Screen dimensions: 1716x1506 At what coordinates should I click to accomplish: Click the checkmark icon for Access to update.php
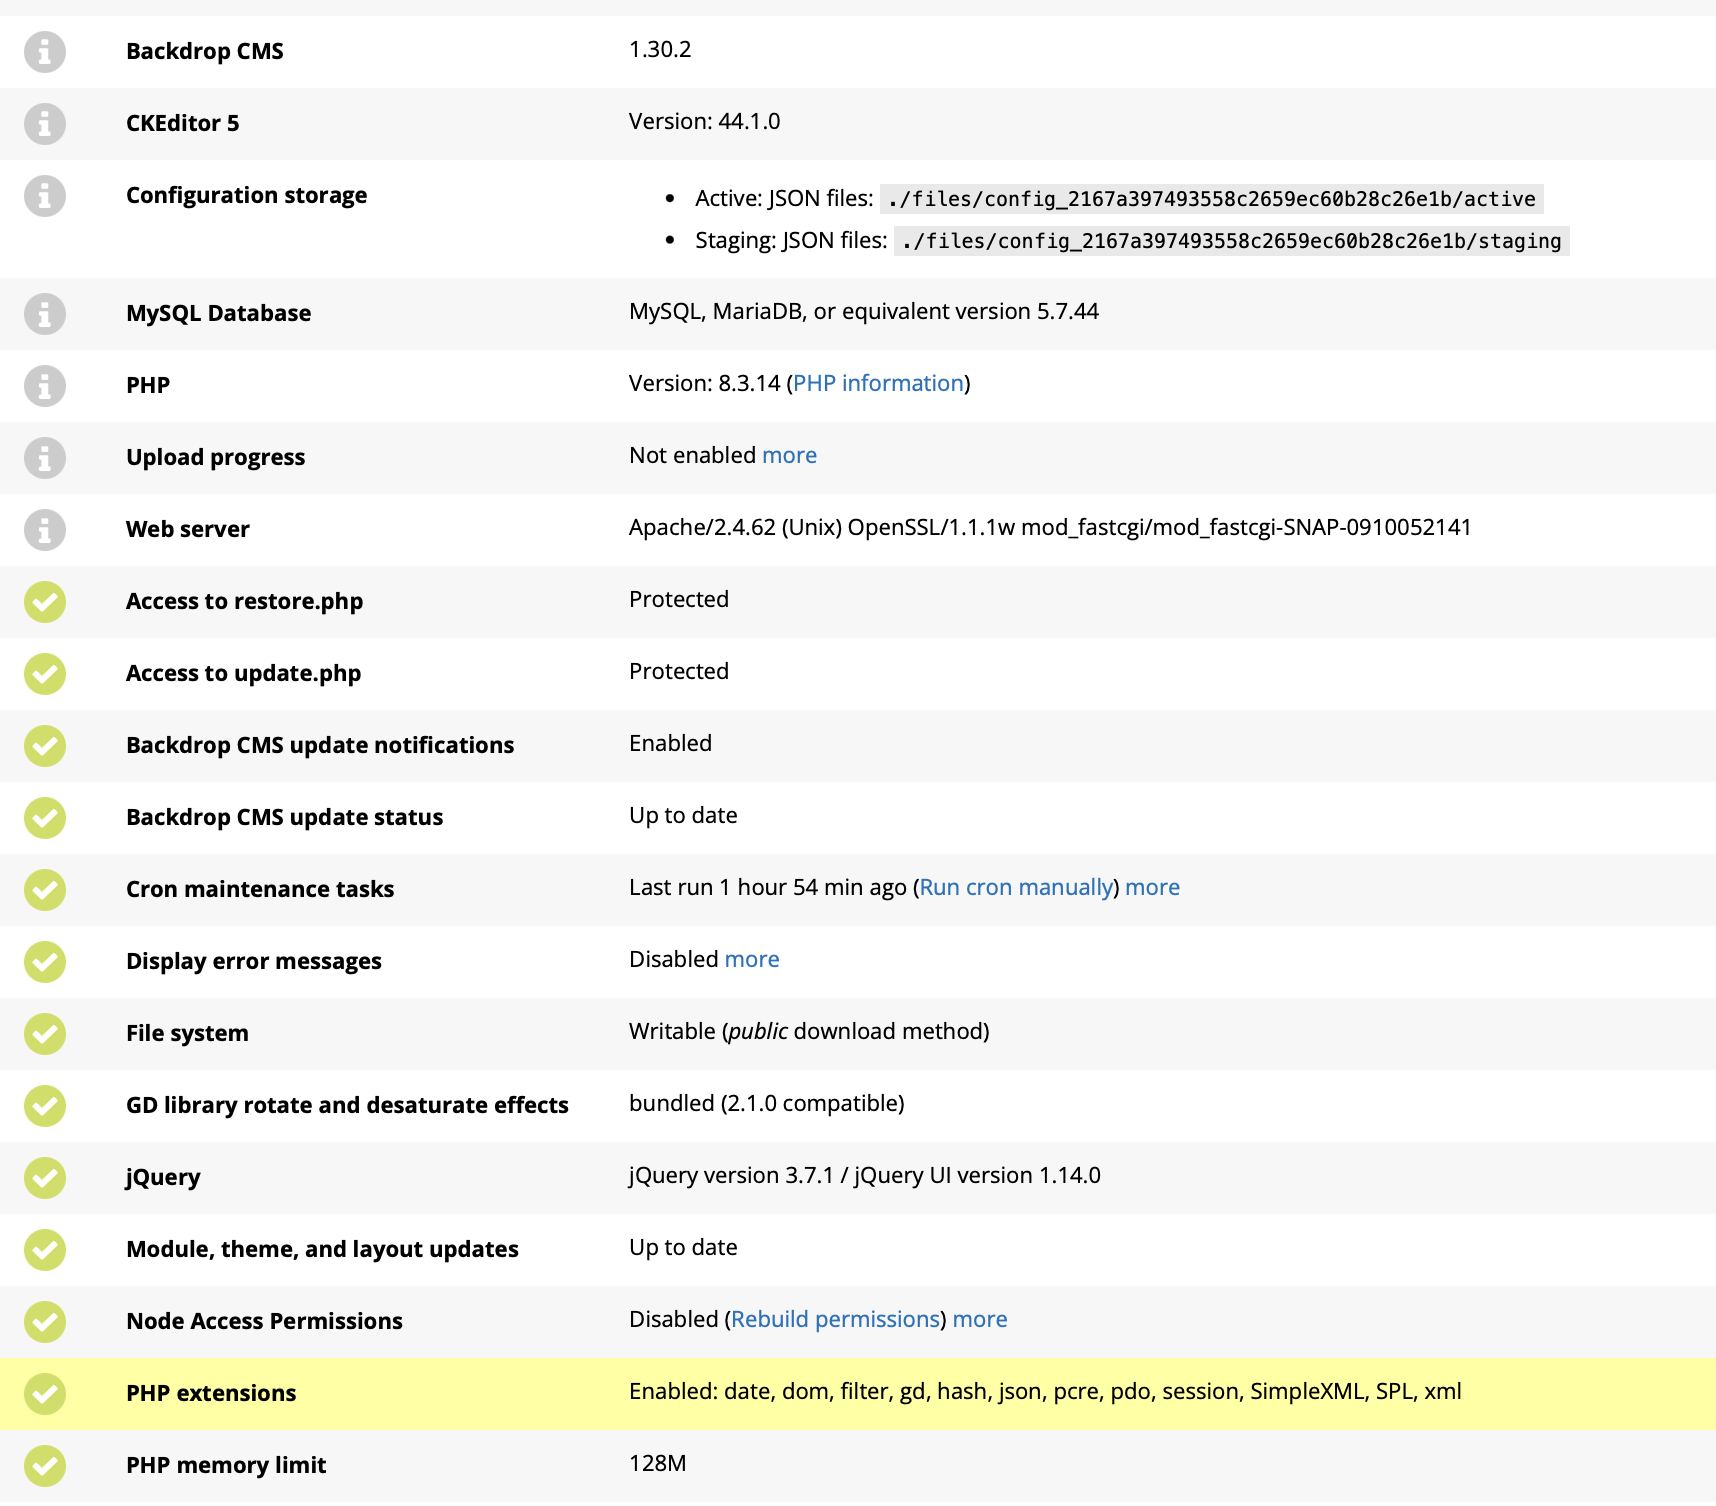pyautogui.click(x=45, y=674)
